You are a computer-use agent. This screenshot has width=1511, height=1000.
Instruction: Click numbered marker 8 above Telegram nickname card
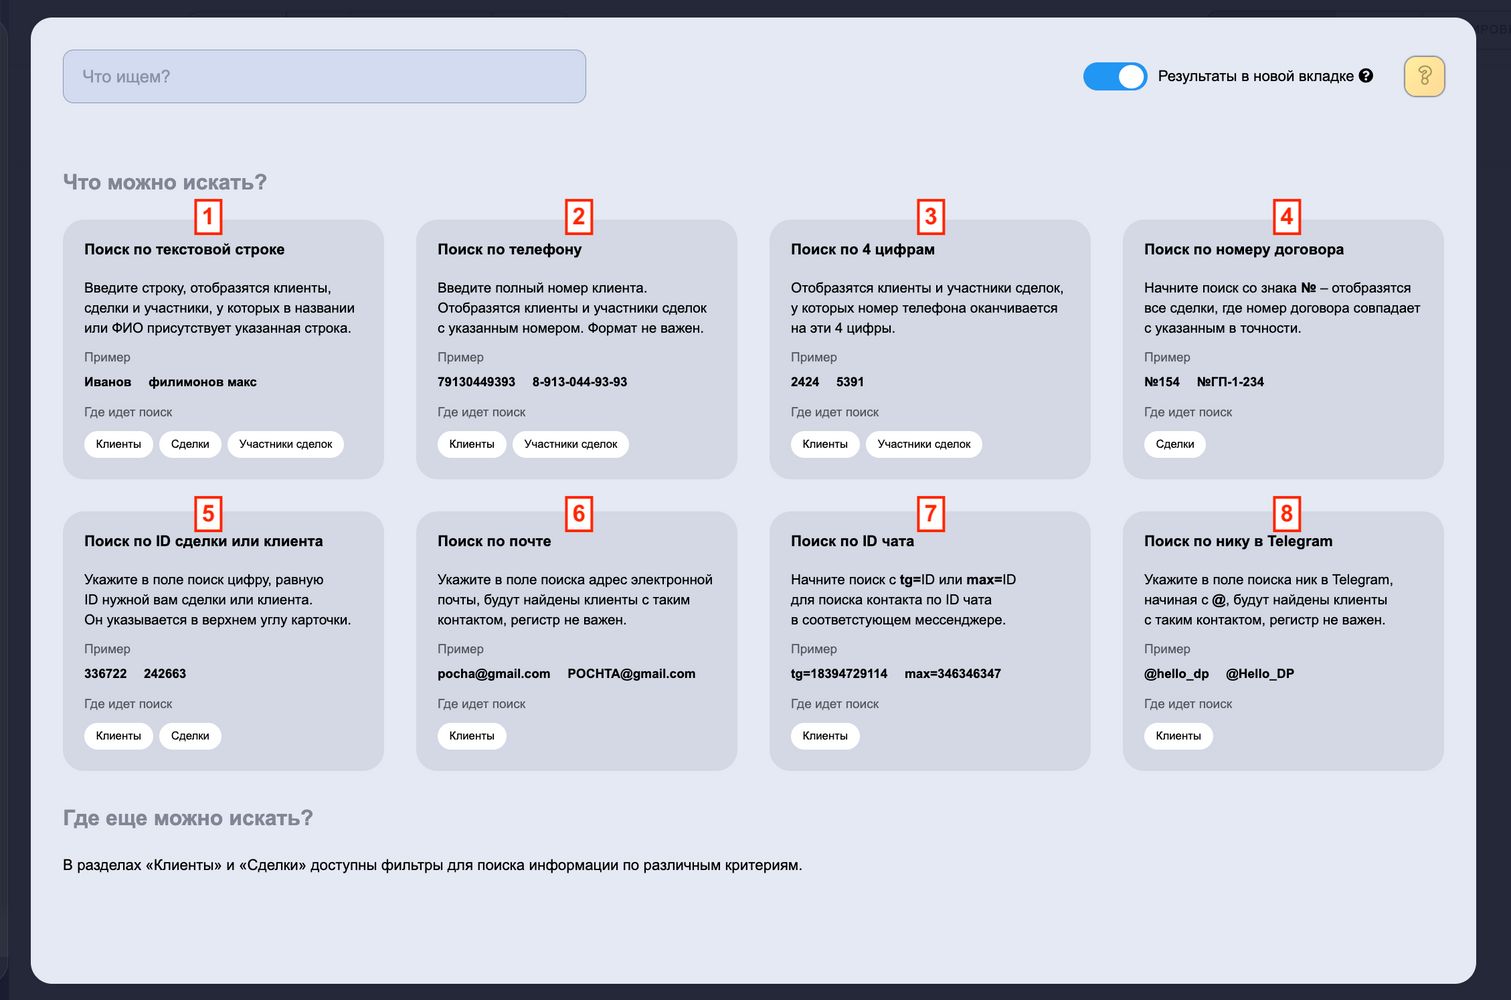point(1286,514)
